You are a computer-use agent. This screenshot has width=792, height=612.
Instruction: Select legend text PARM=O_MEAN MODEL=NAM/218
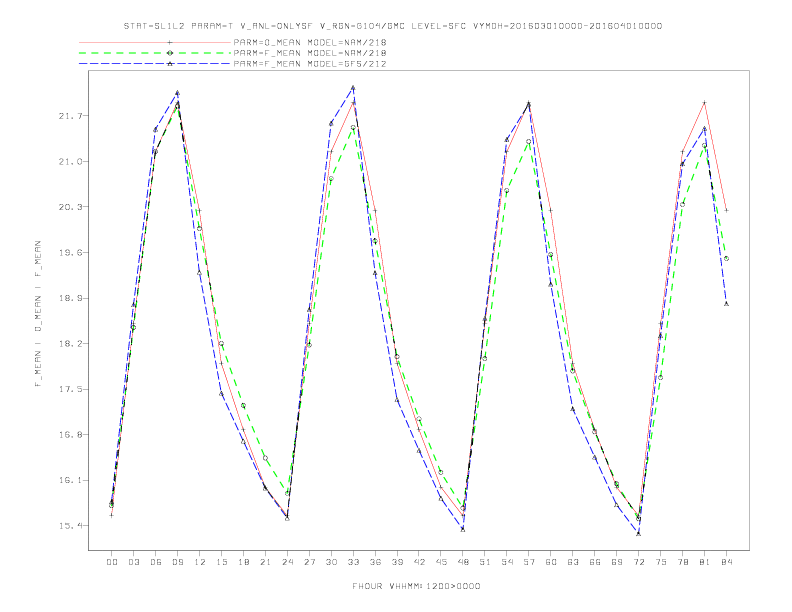(310, 42)
